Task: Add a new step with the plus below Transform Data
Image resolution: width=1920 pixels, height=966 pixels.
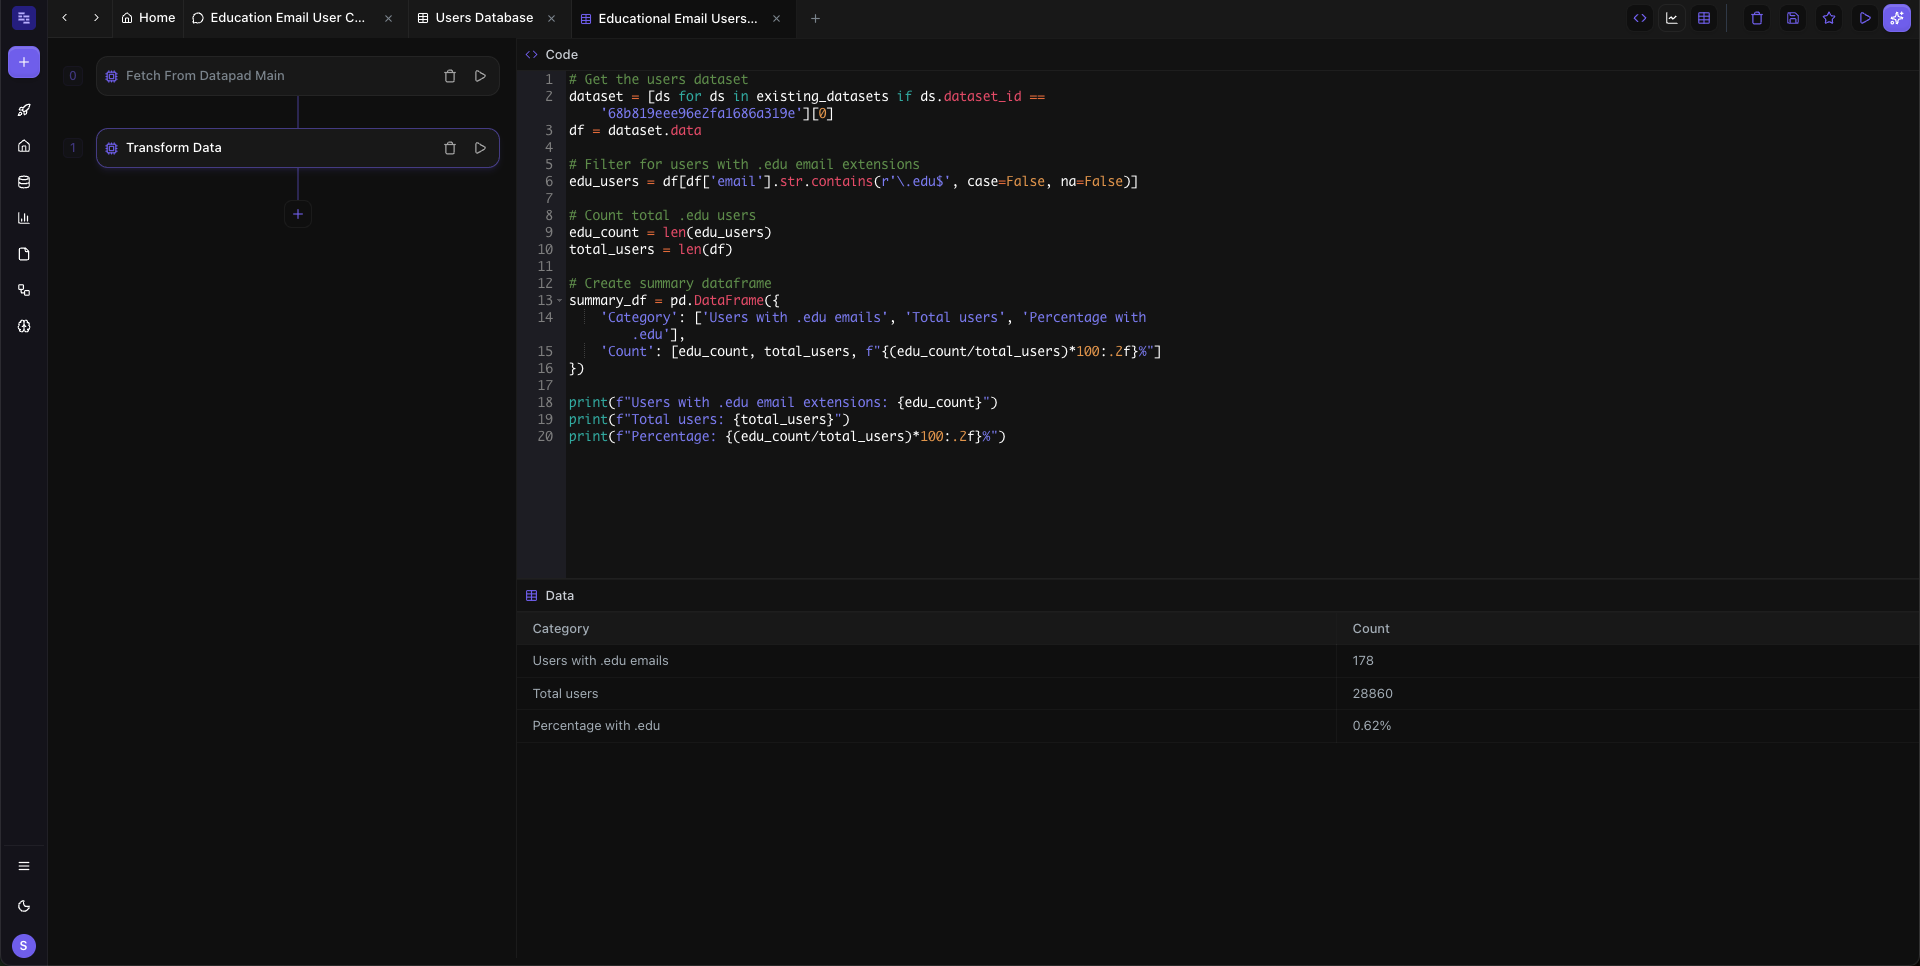Action: click(x=298, y=214)
